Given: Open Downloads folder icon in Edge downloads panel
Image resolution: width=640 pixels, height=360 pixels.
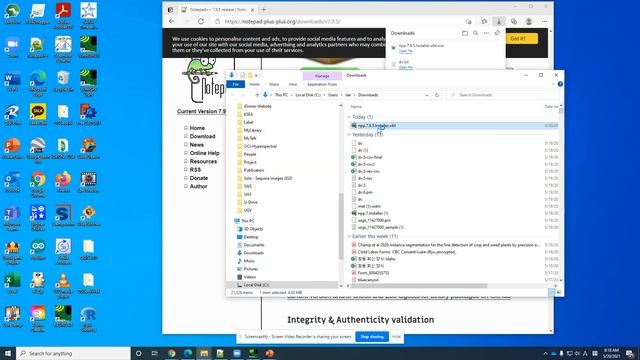Looking at the screenshot, I should (x=464, y=33).
